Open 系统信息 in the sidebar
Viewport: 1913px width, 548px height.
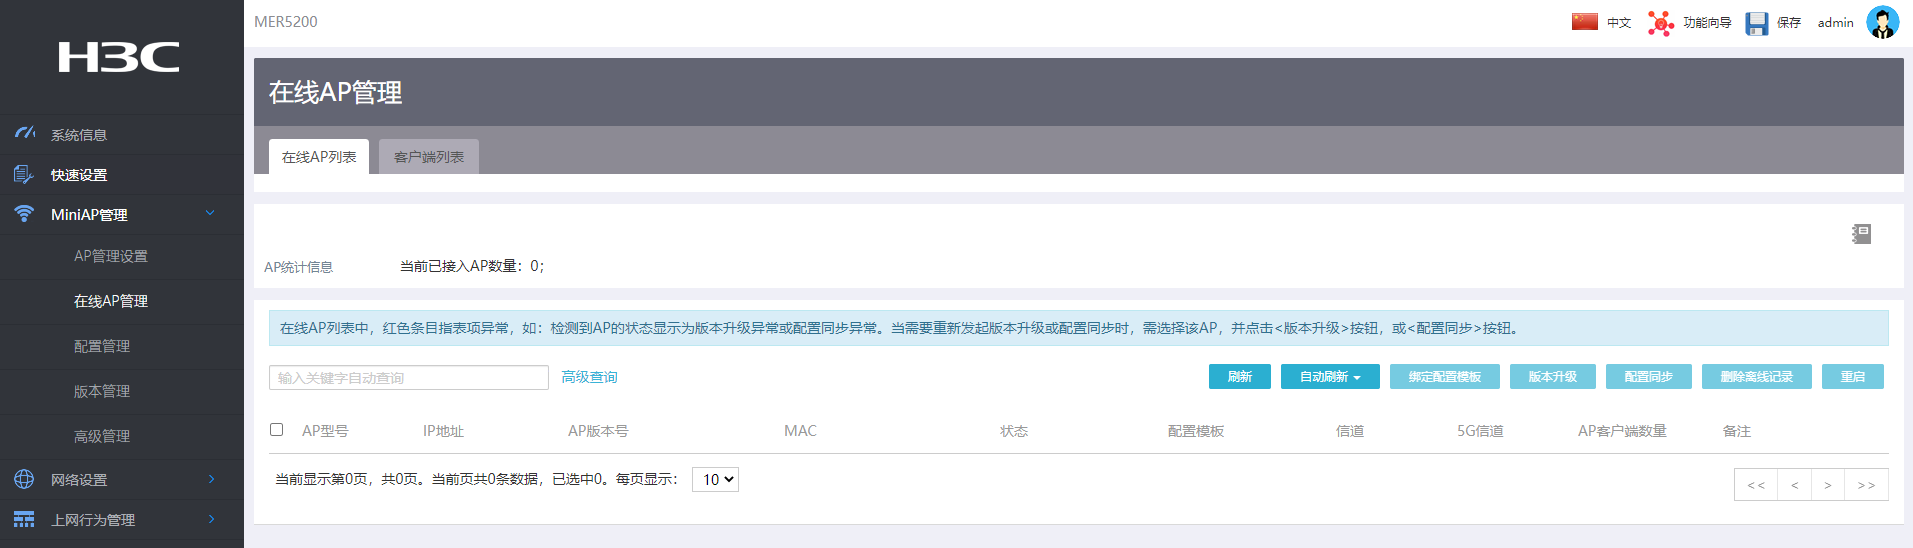pos(79,135)
